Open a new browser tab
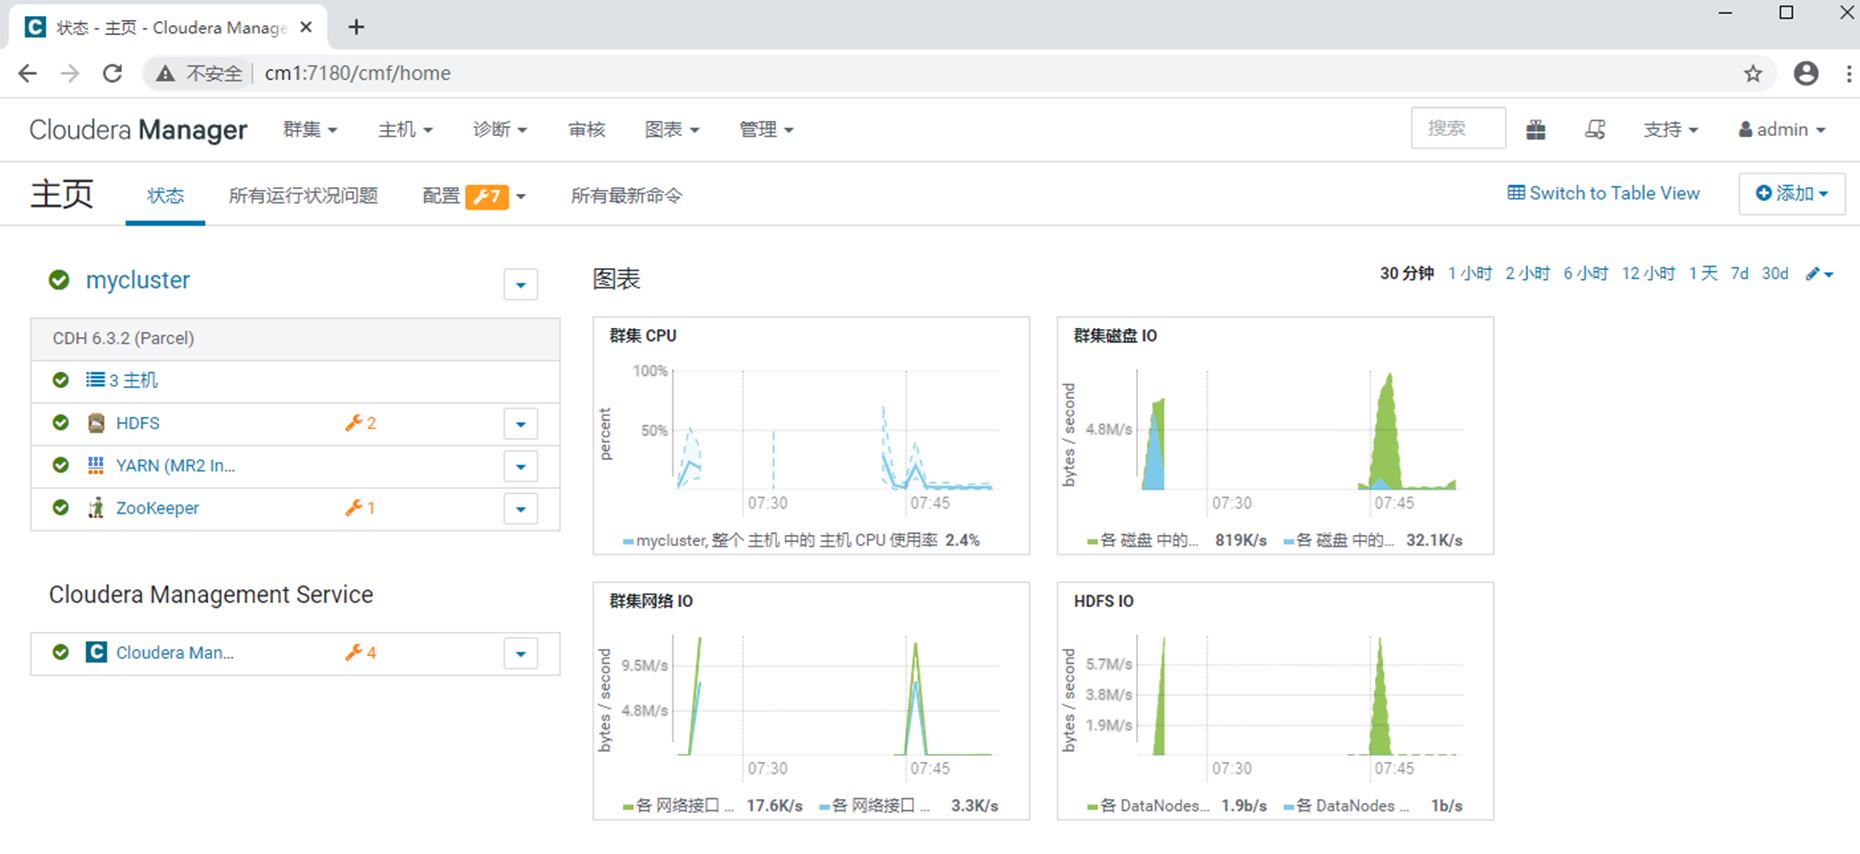This screenshot has width=1860, height=854. point(356,27)
